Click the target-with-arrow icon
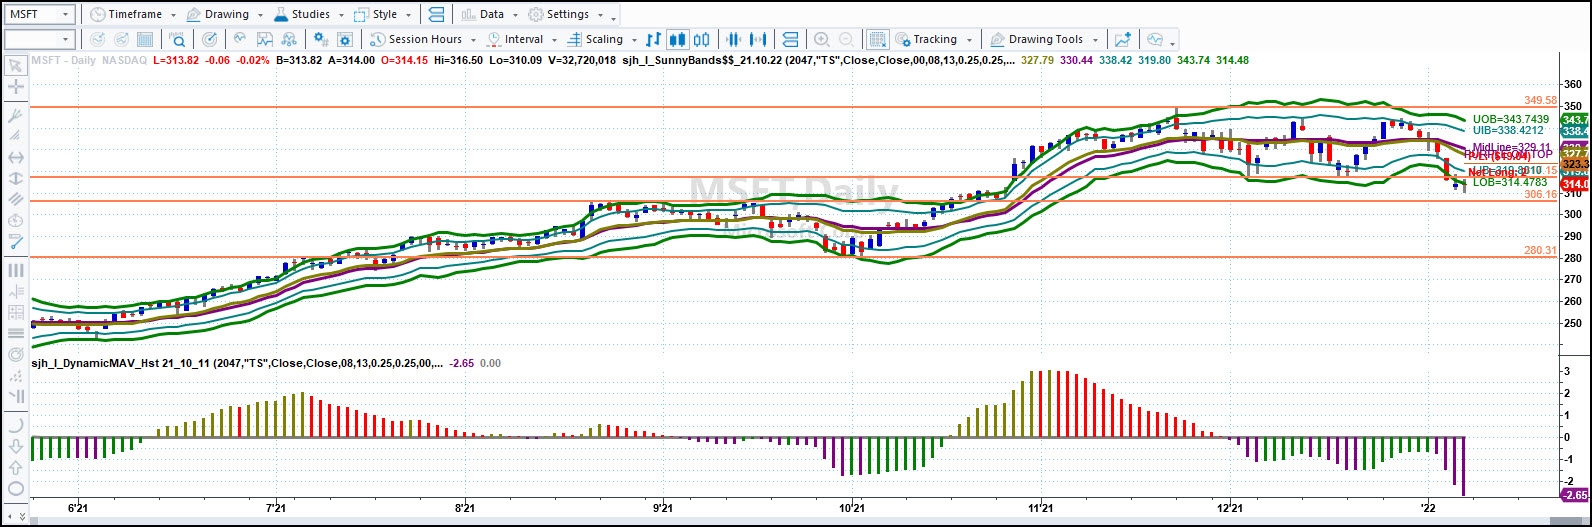The height and width of the screenshot is (527, 1592). pos(210,39)
